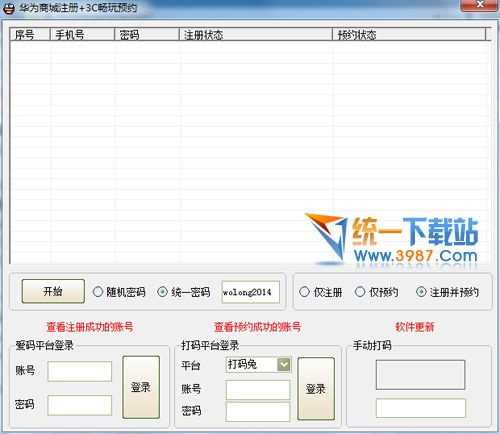Click the app icon in the title bar
Screen dimensions: 500x434
8,8
